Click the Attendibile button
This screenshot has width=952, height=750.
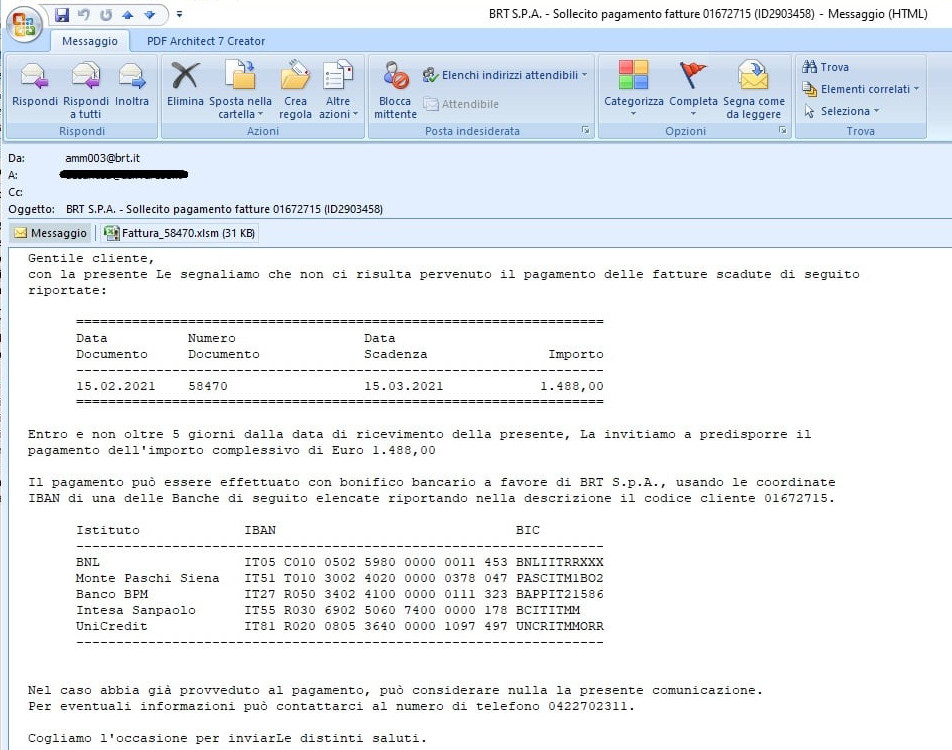[x=461, y=104]
